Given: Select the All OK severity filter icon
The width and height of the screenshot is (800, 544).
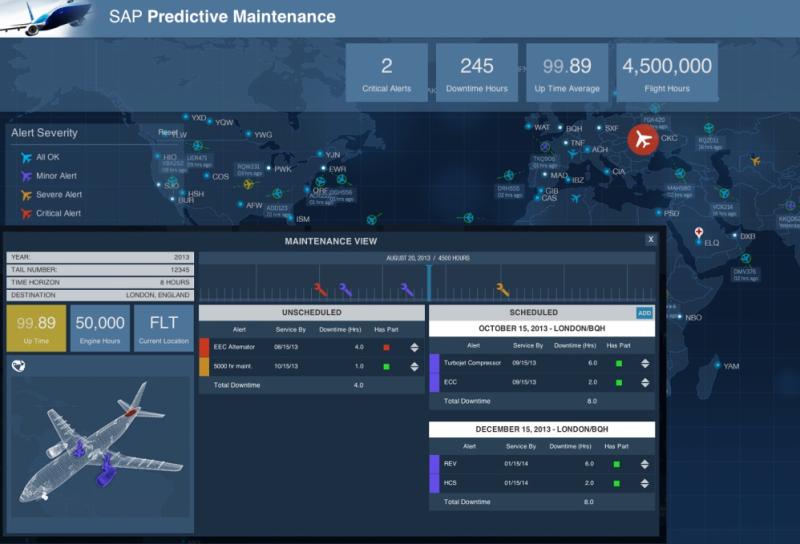Looking at the screenshot, I should coord(26,157).
